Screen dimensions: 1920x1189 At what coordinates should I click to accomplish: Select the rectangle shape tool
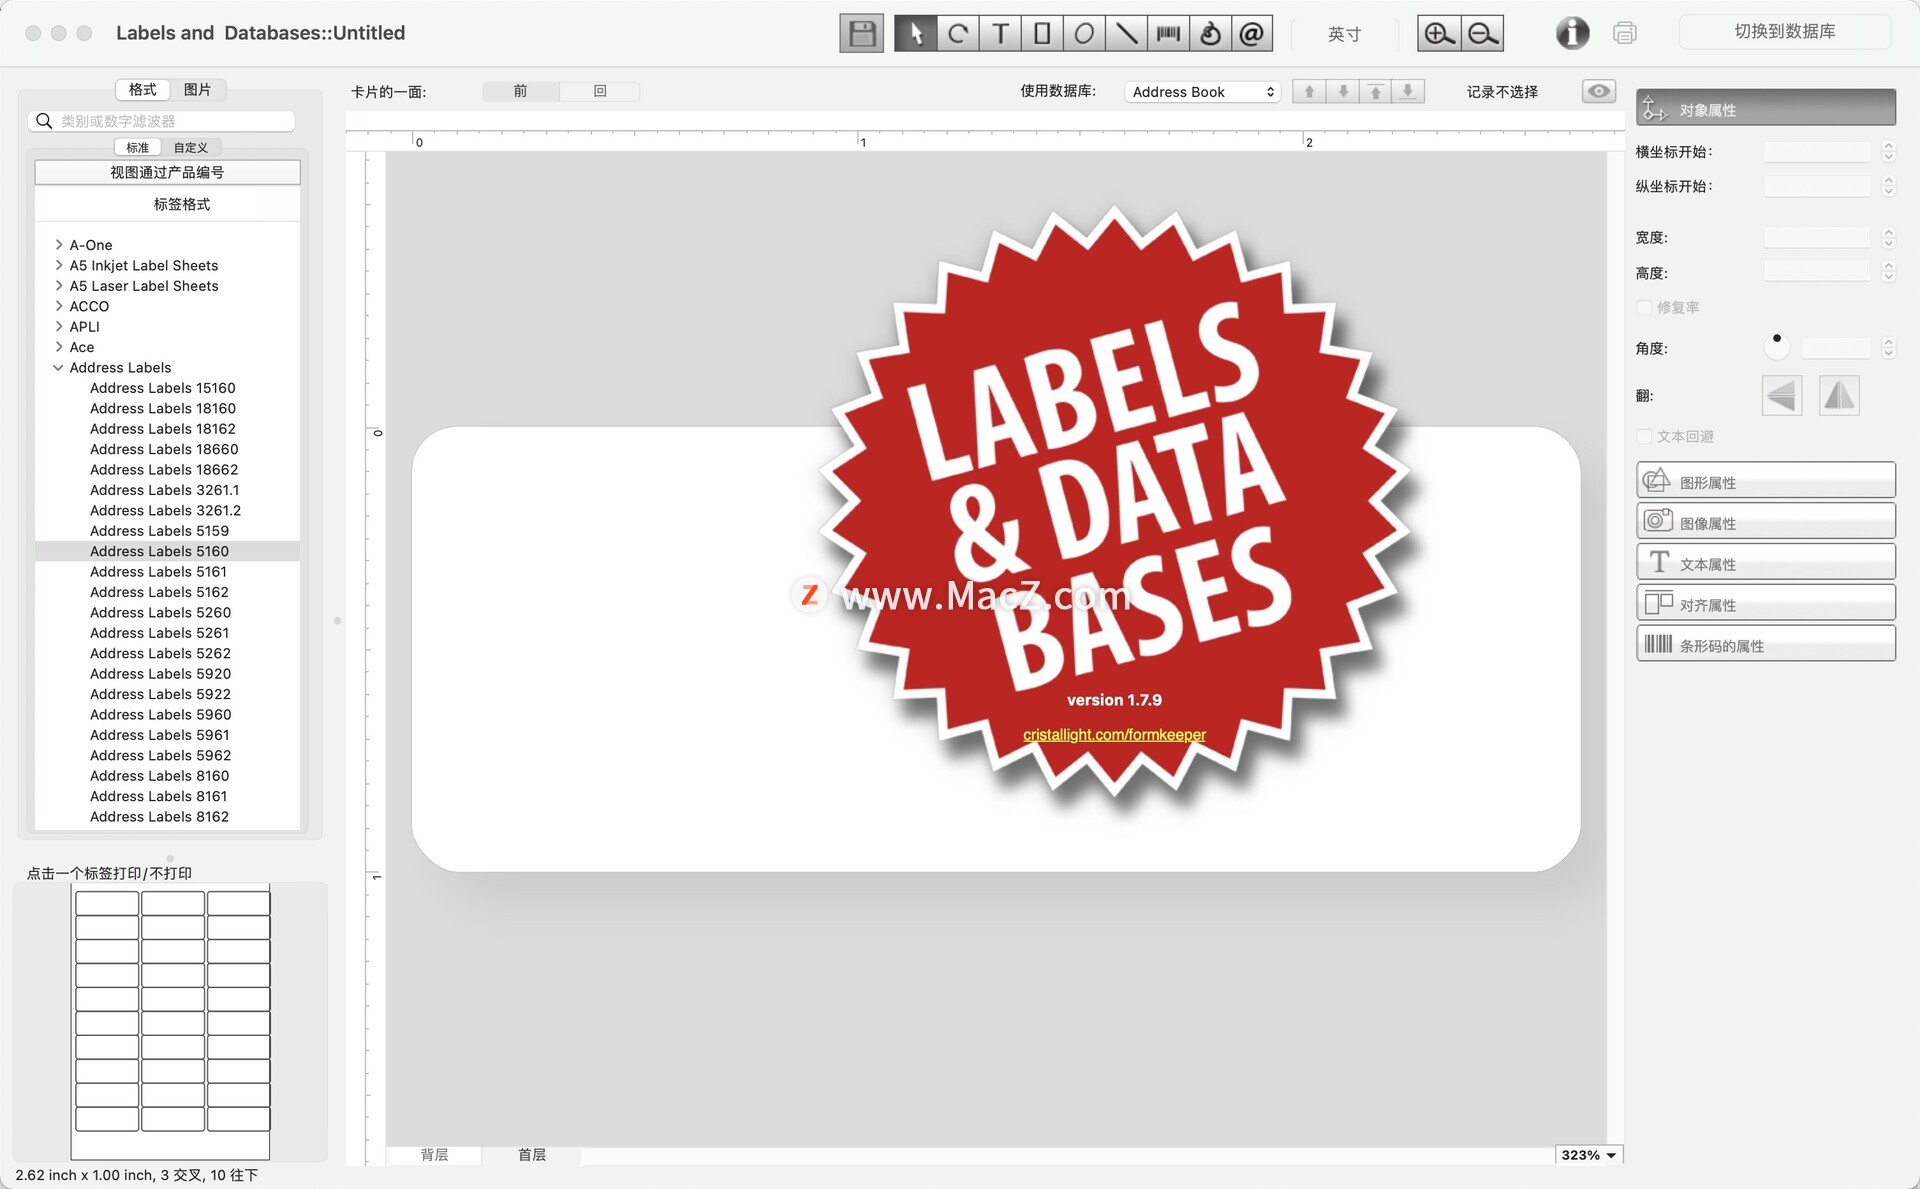[x=1042, y=34]
